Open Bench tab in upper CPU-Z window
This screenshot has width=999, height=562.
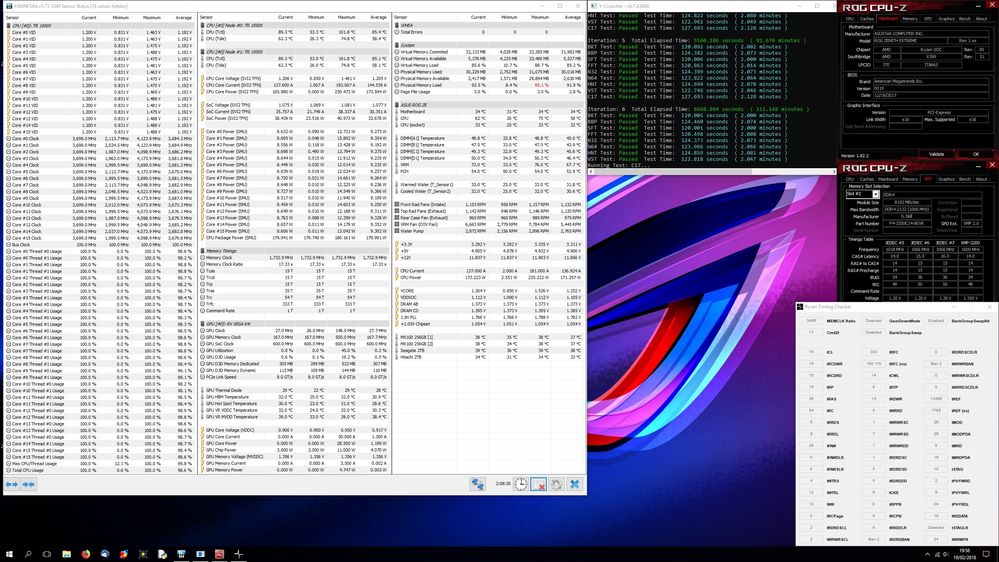[965, 18]
